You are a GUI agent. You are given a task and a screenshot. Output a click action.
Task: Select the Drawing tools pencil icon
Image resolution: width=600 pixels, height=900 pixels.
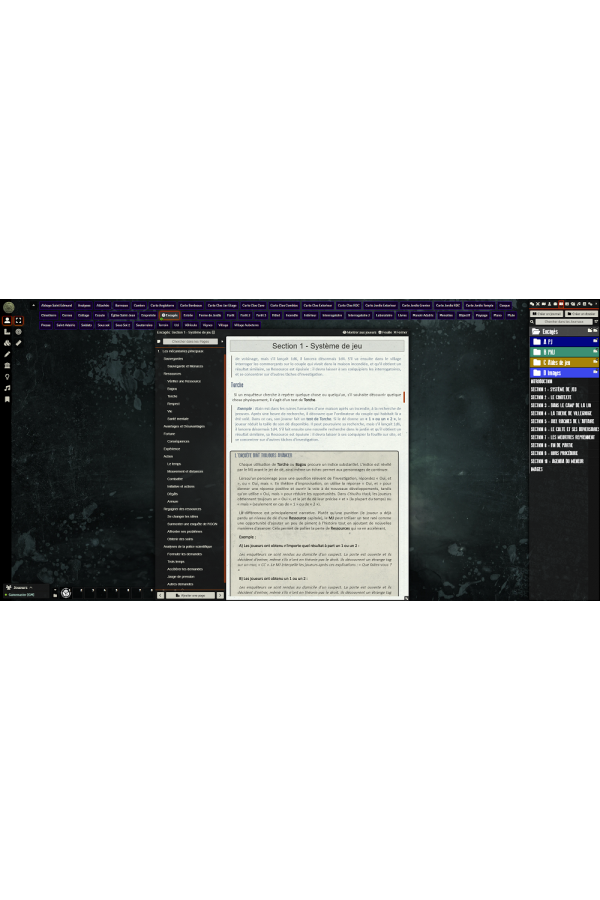click(7, 354)
